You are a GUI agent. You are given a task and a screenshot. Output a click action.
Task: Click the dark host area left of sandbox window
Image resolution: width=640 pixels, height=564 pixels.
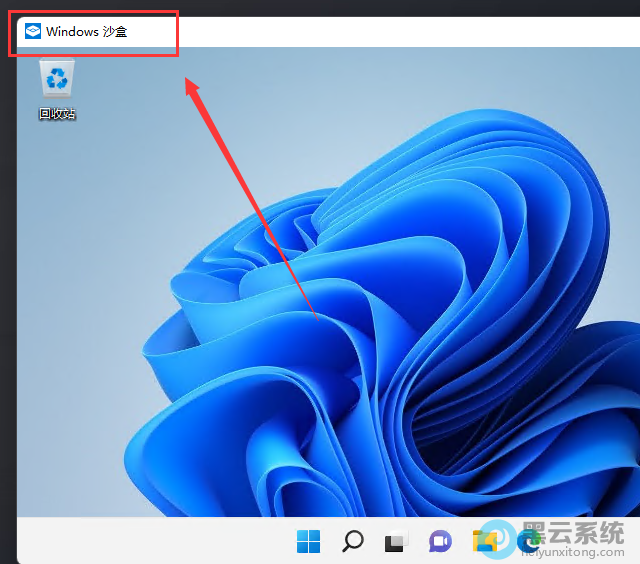7,300
